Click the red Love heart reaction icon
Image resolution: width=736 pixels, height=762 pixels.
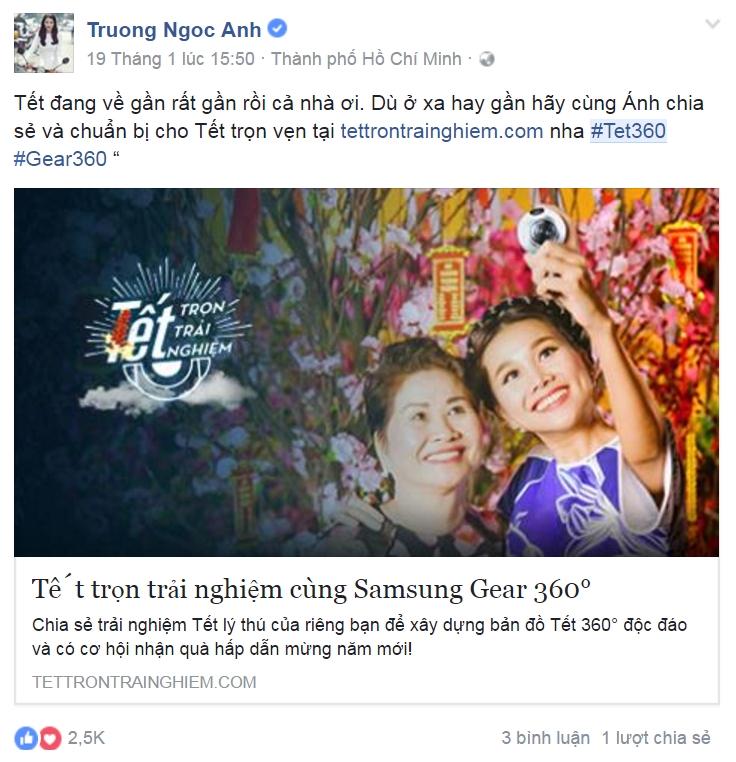[x=50, y=738]
